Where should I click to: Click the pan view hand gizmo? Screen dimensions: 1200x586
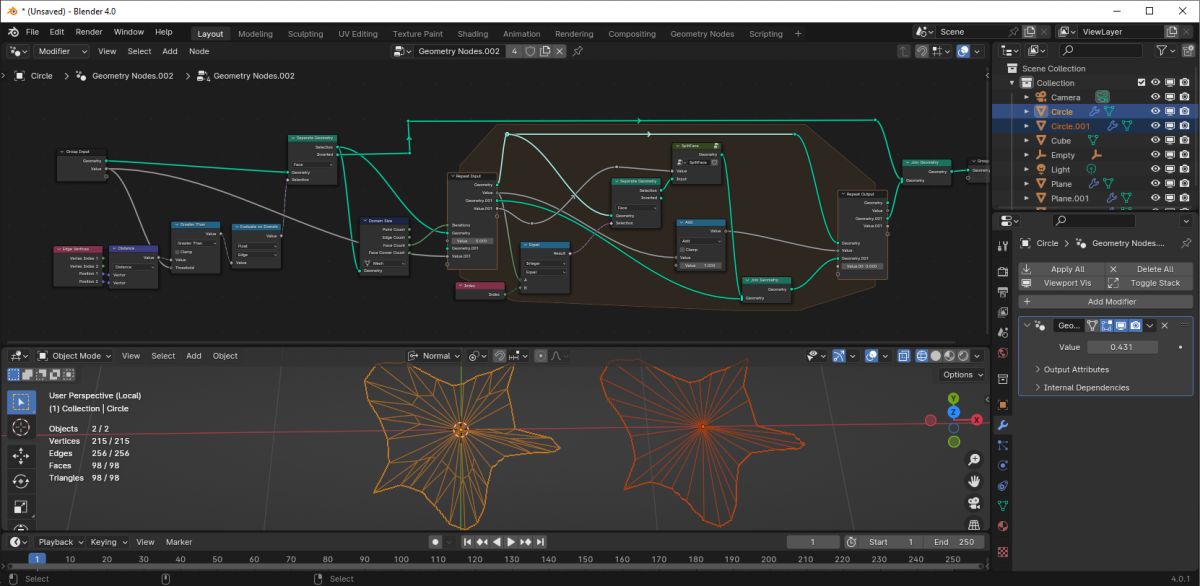tap(974, 482)
